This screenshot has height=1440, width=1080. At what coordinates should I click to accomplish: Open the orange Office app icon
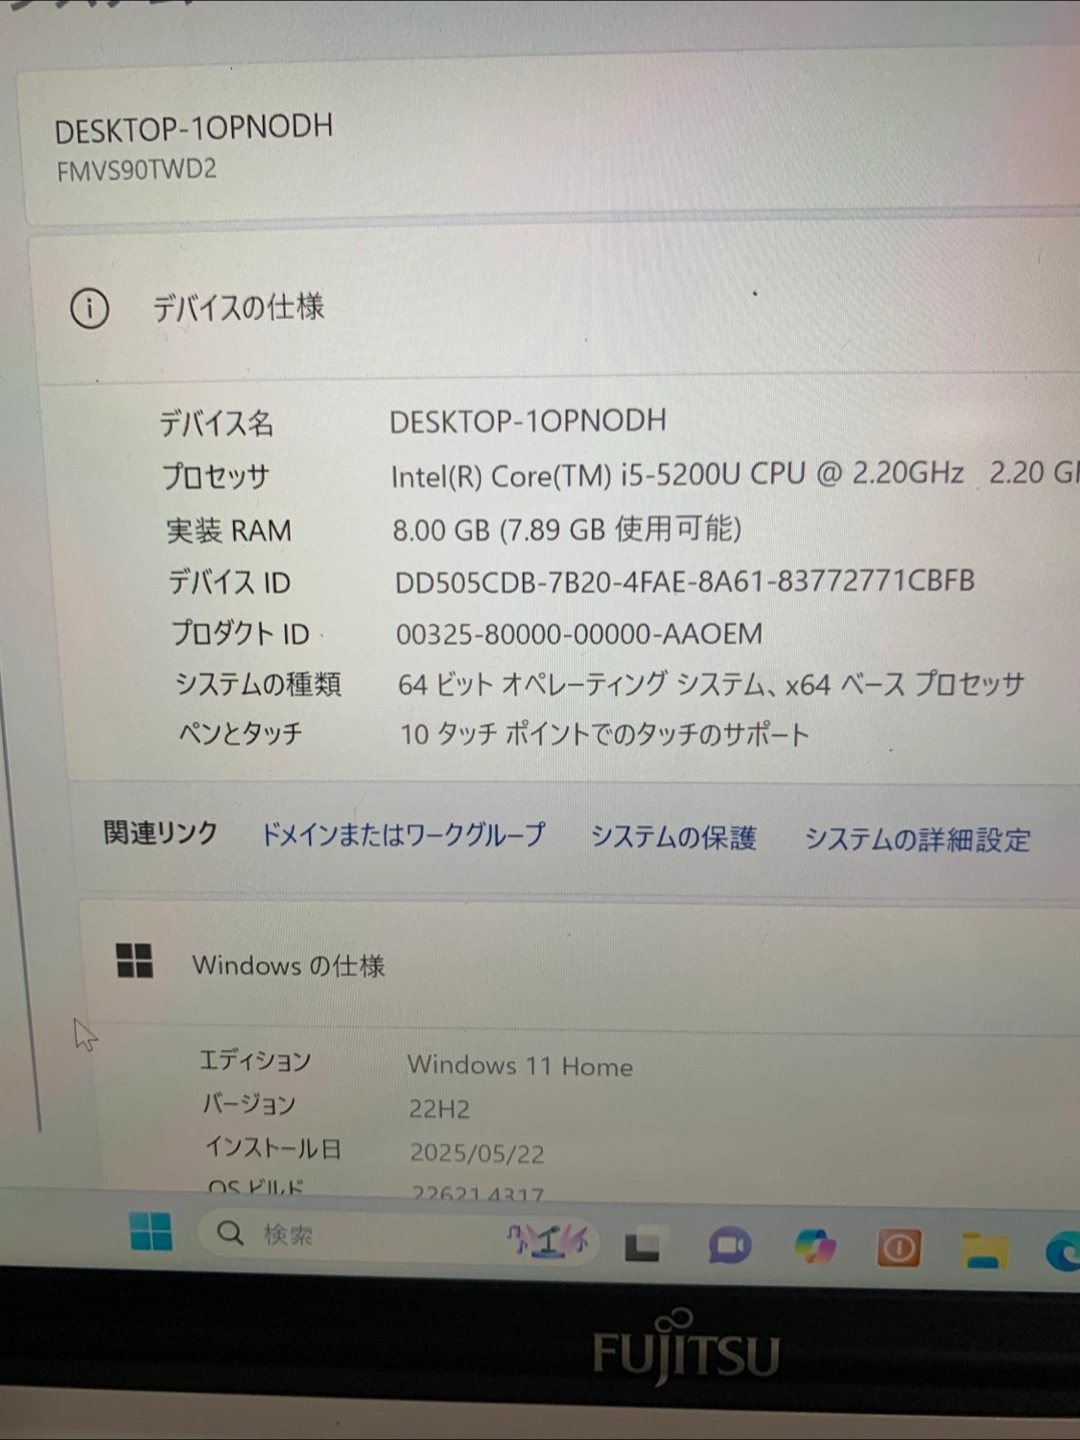(898, 1248)
